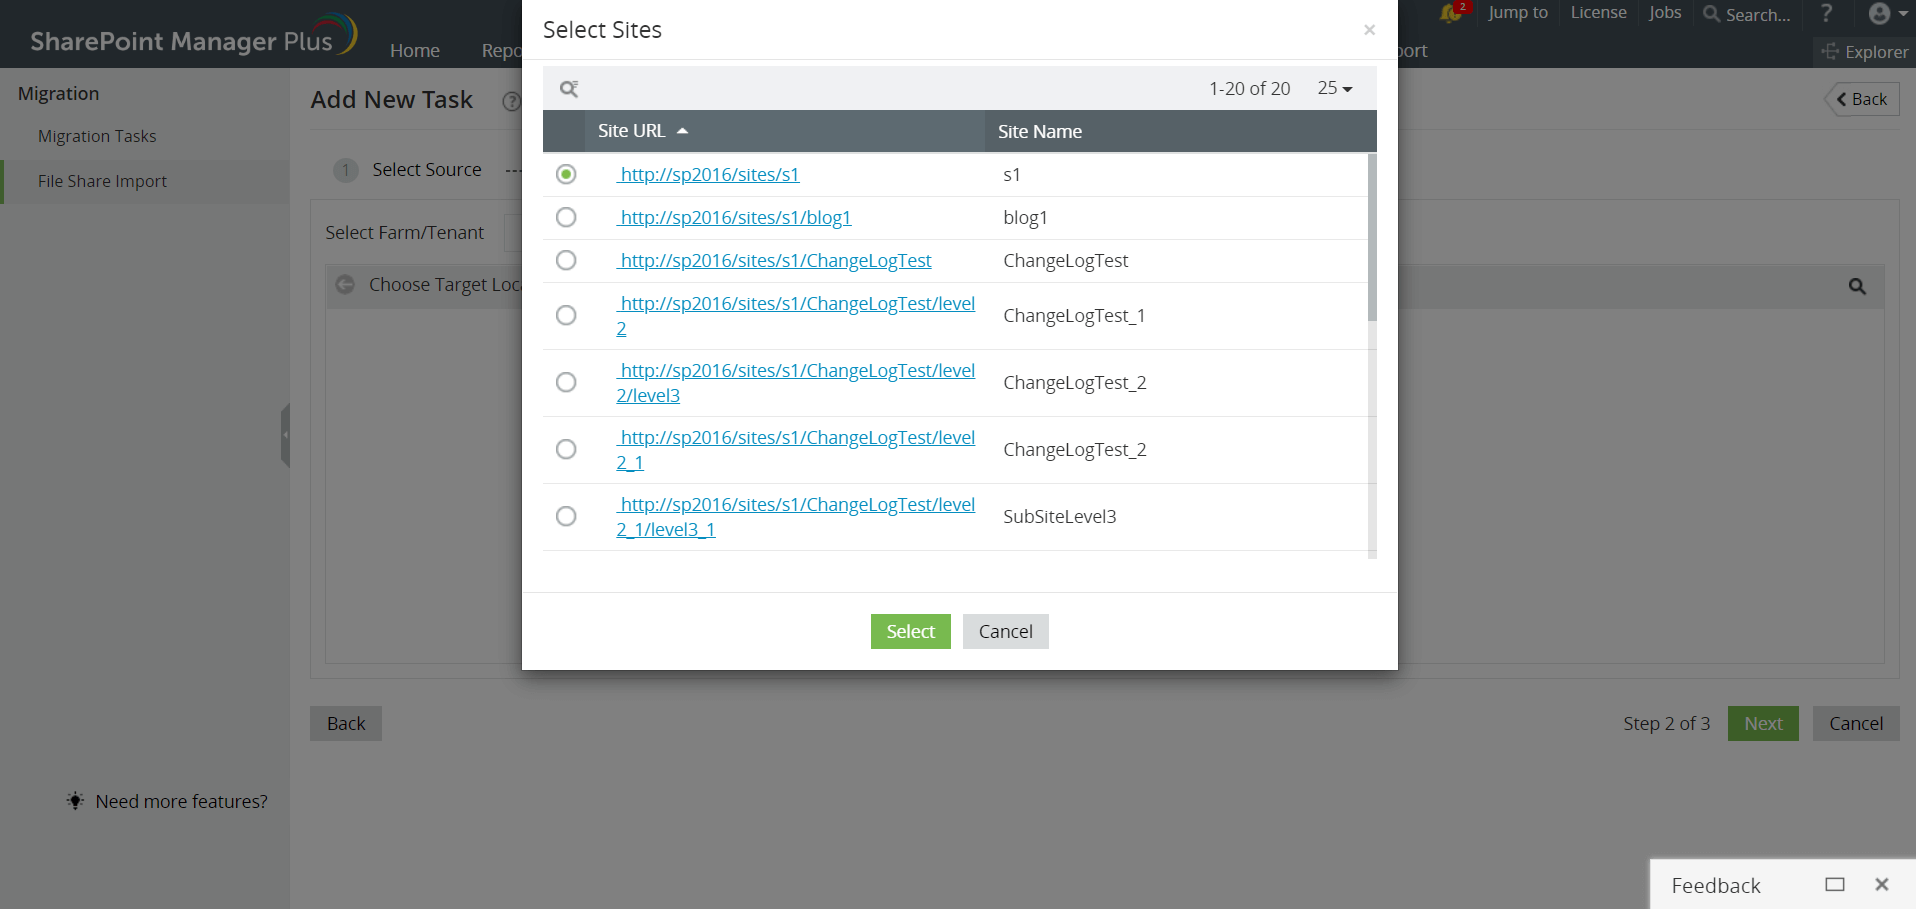Open the user account icon
1916x909 pixels.
(1878, 13)
